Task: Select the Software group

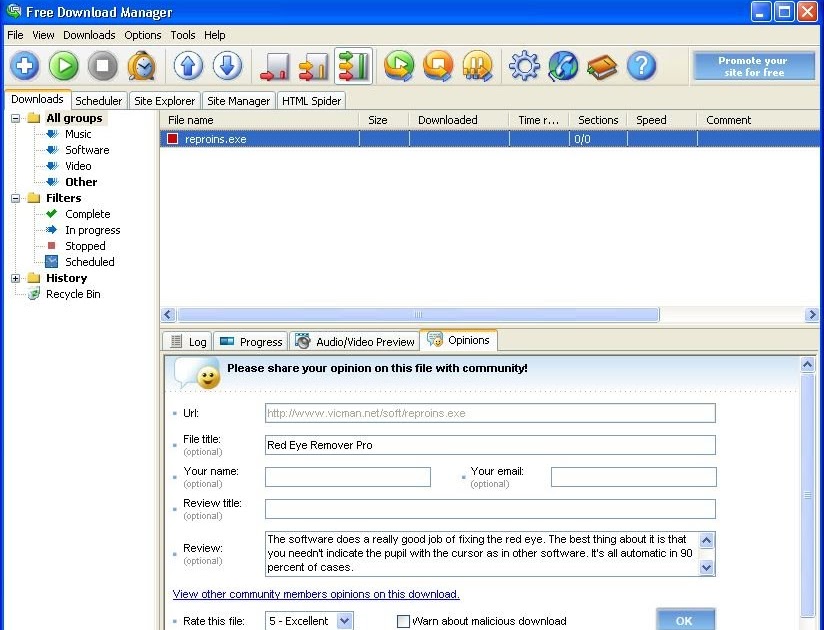Action: [87, 150]
